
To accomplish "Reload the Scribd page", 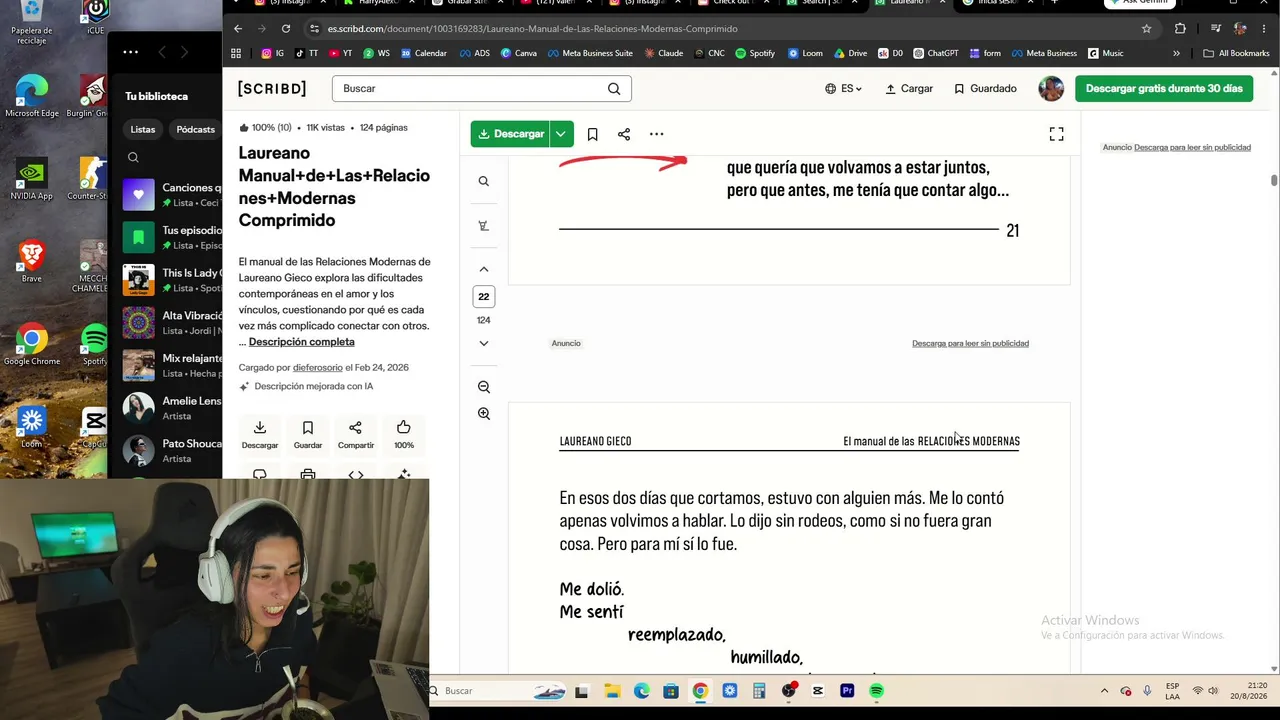I will pyautogui.click(x=286, y=29).
